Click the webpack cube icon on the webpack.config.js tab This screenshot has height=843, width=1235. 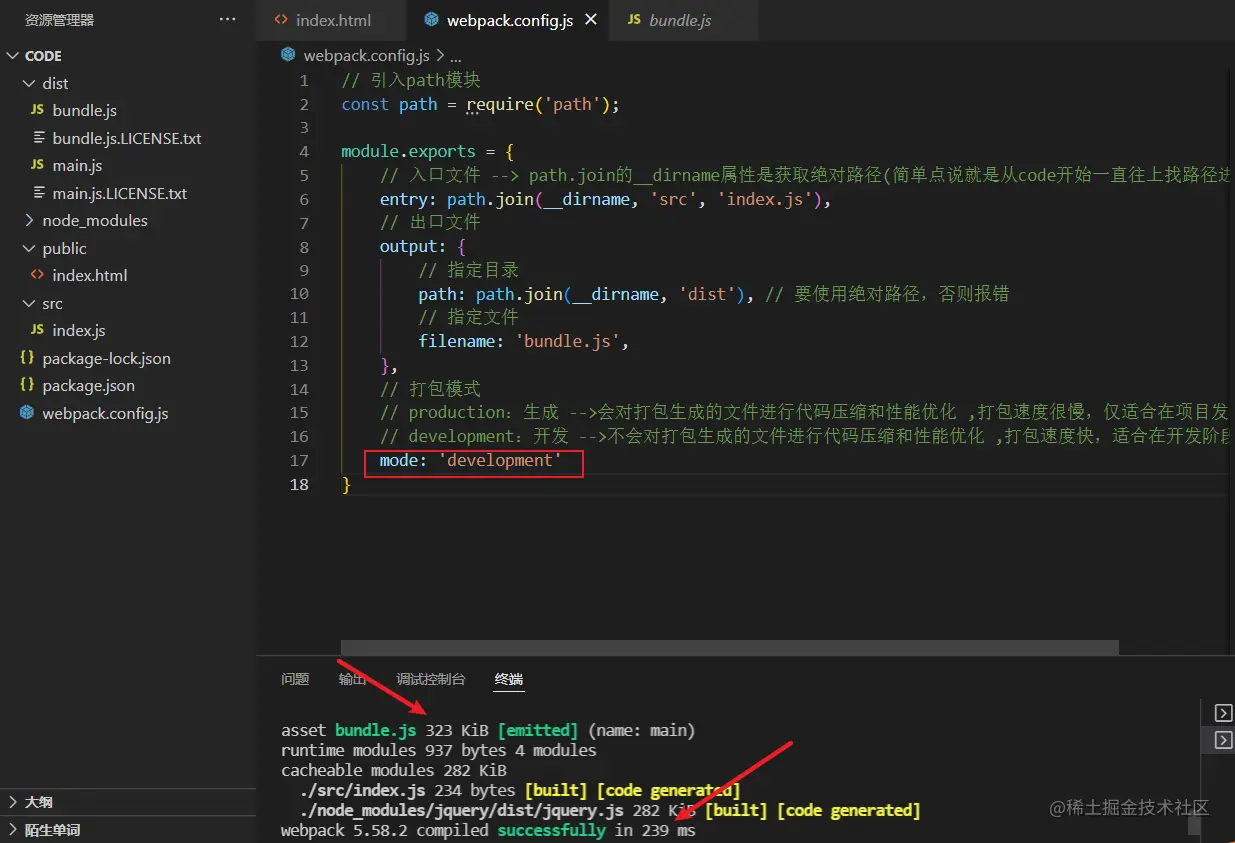(x=431, y=20)
